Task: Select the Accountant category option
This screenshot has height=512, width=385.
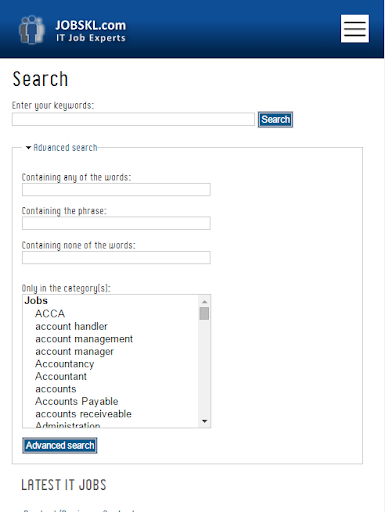Action: [61, 376]
